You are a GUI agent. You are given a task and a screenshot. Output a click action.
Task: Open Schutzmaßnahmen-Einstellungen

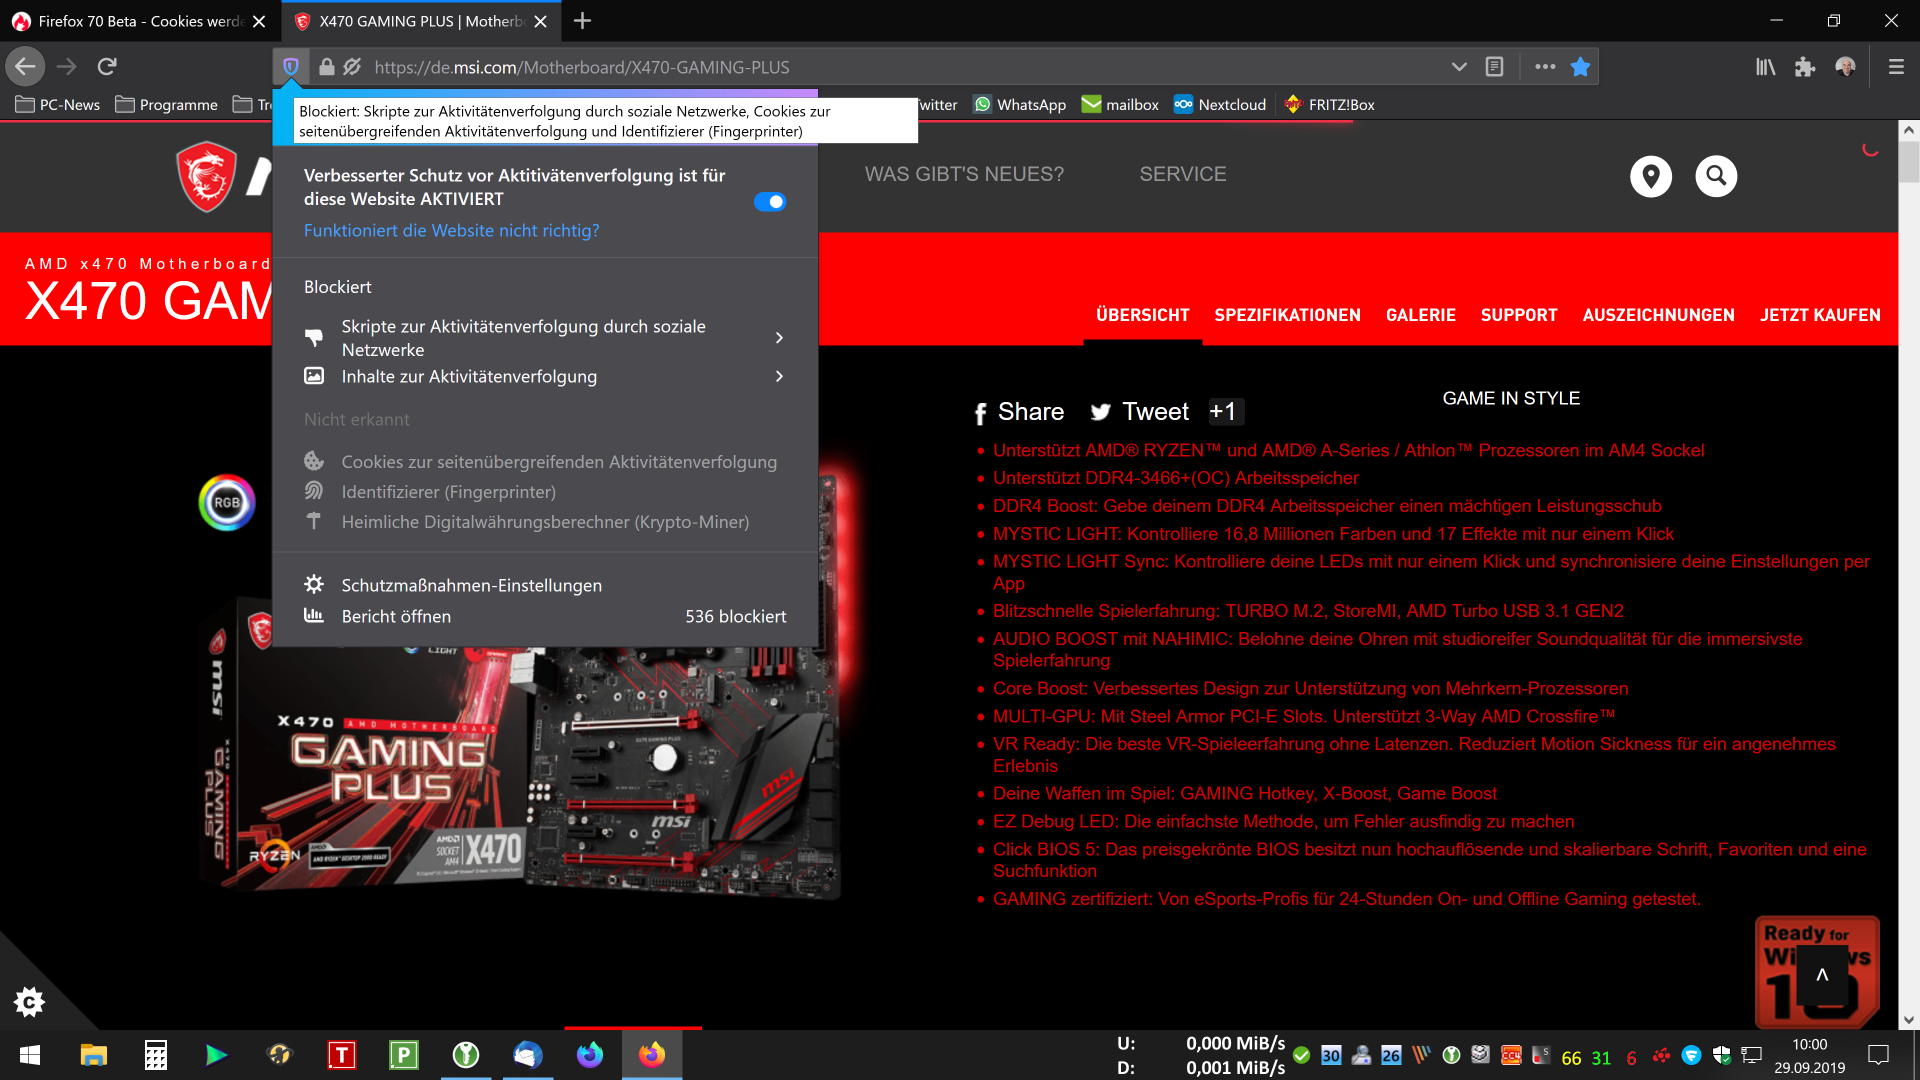[x=471, y=585]
